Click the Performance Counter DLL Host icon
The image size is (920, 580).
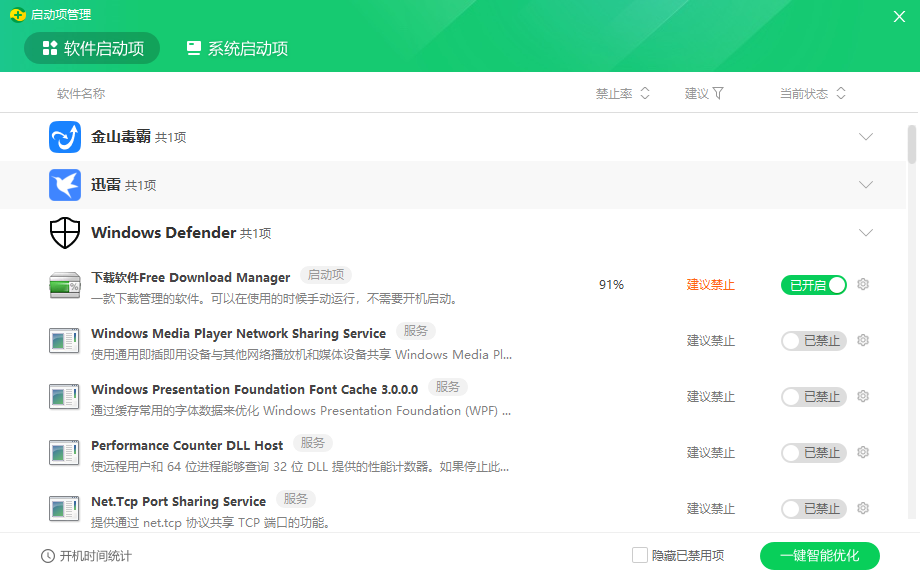pos(65,453)
